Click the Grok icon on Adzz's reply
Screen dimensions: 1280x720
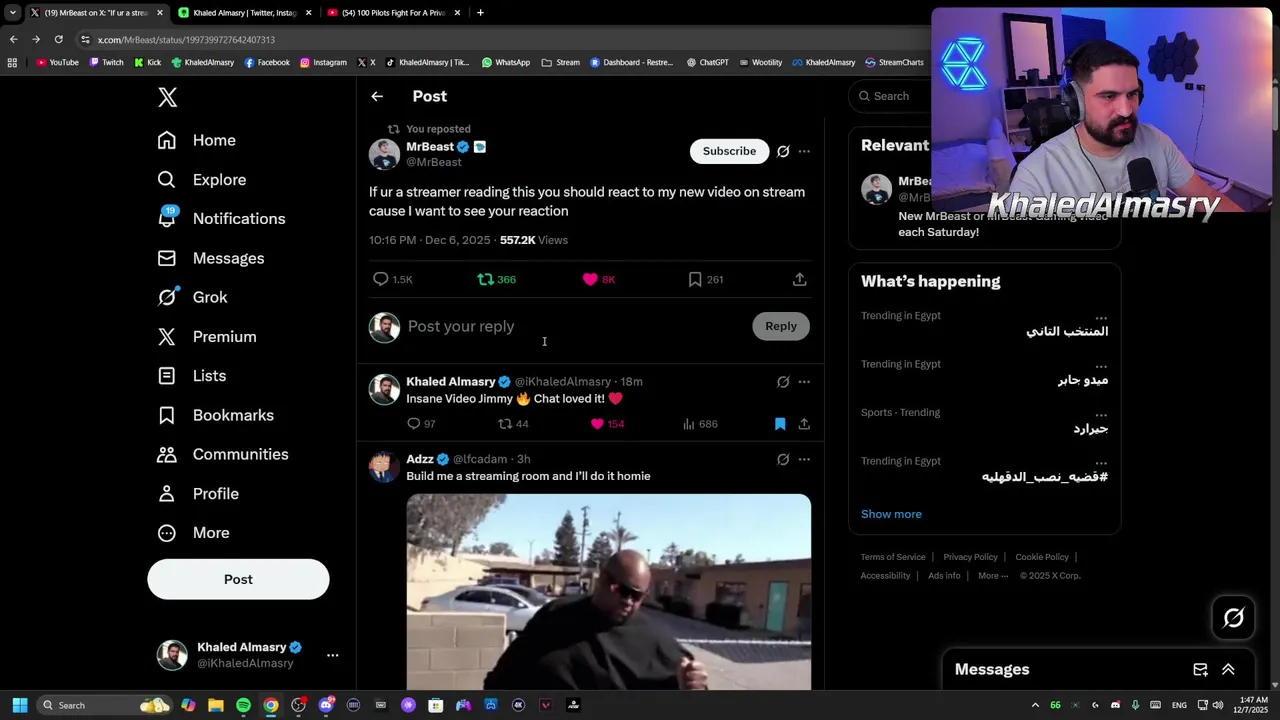coord(783,460)
